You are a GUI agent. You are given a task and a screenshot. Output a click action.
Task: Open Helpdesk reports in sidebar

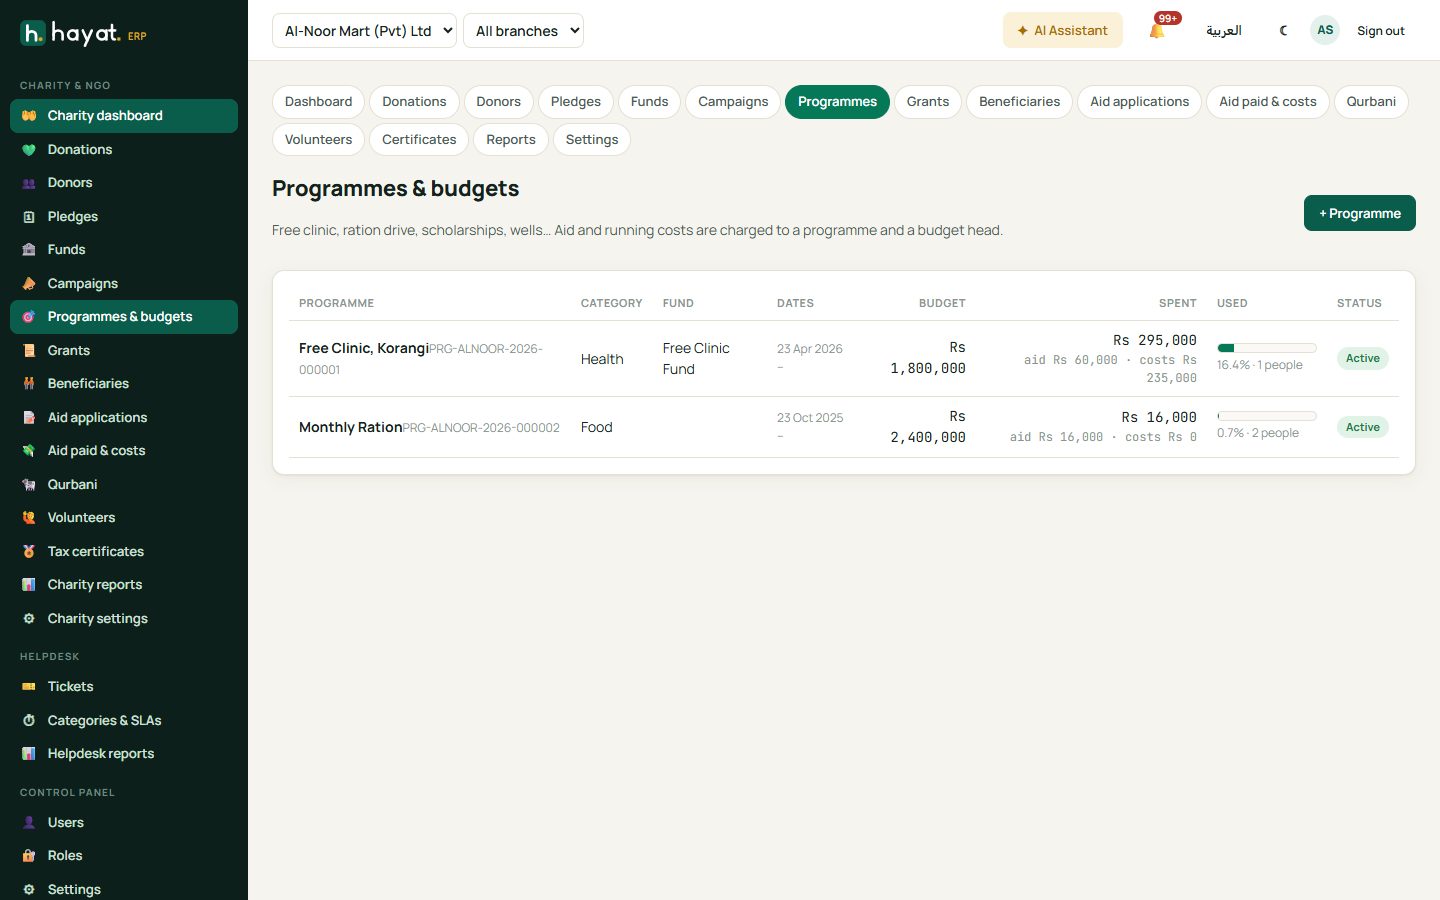pos(124,754)
